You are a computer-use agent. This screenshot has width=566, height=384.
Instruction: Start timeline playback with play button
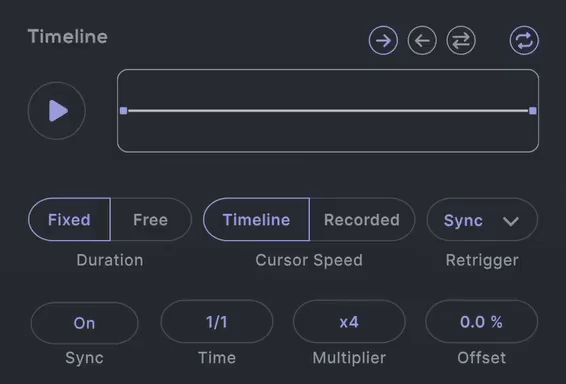click(57, 110)
